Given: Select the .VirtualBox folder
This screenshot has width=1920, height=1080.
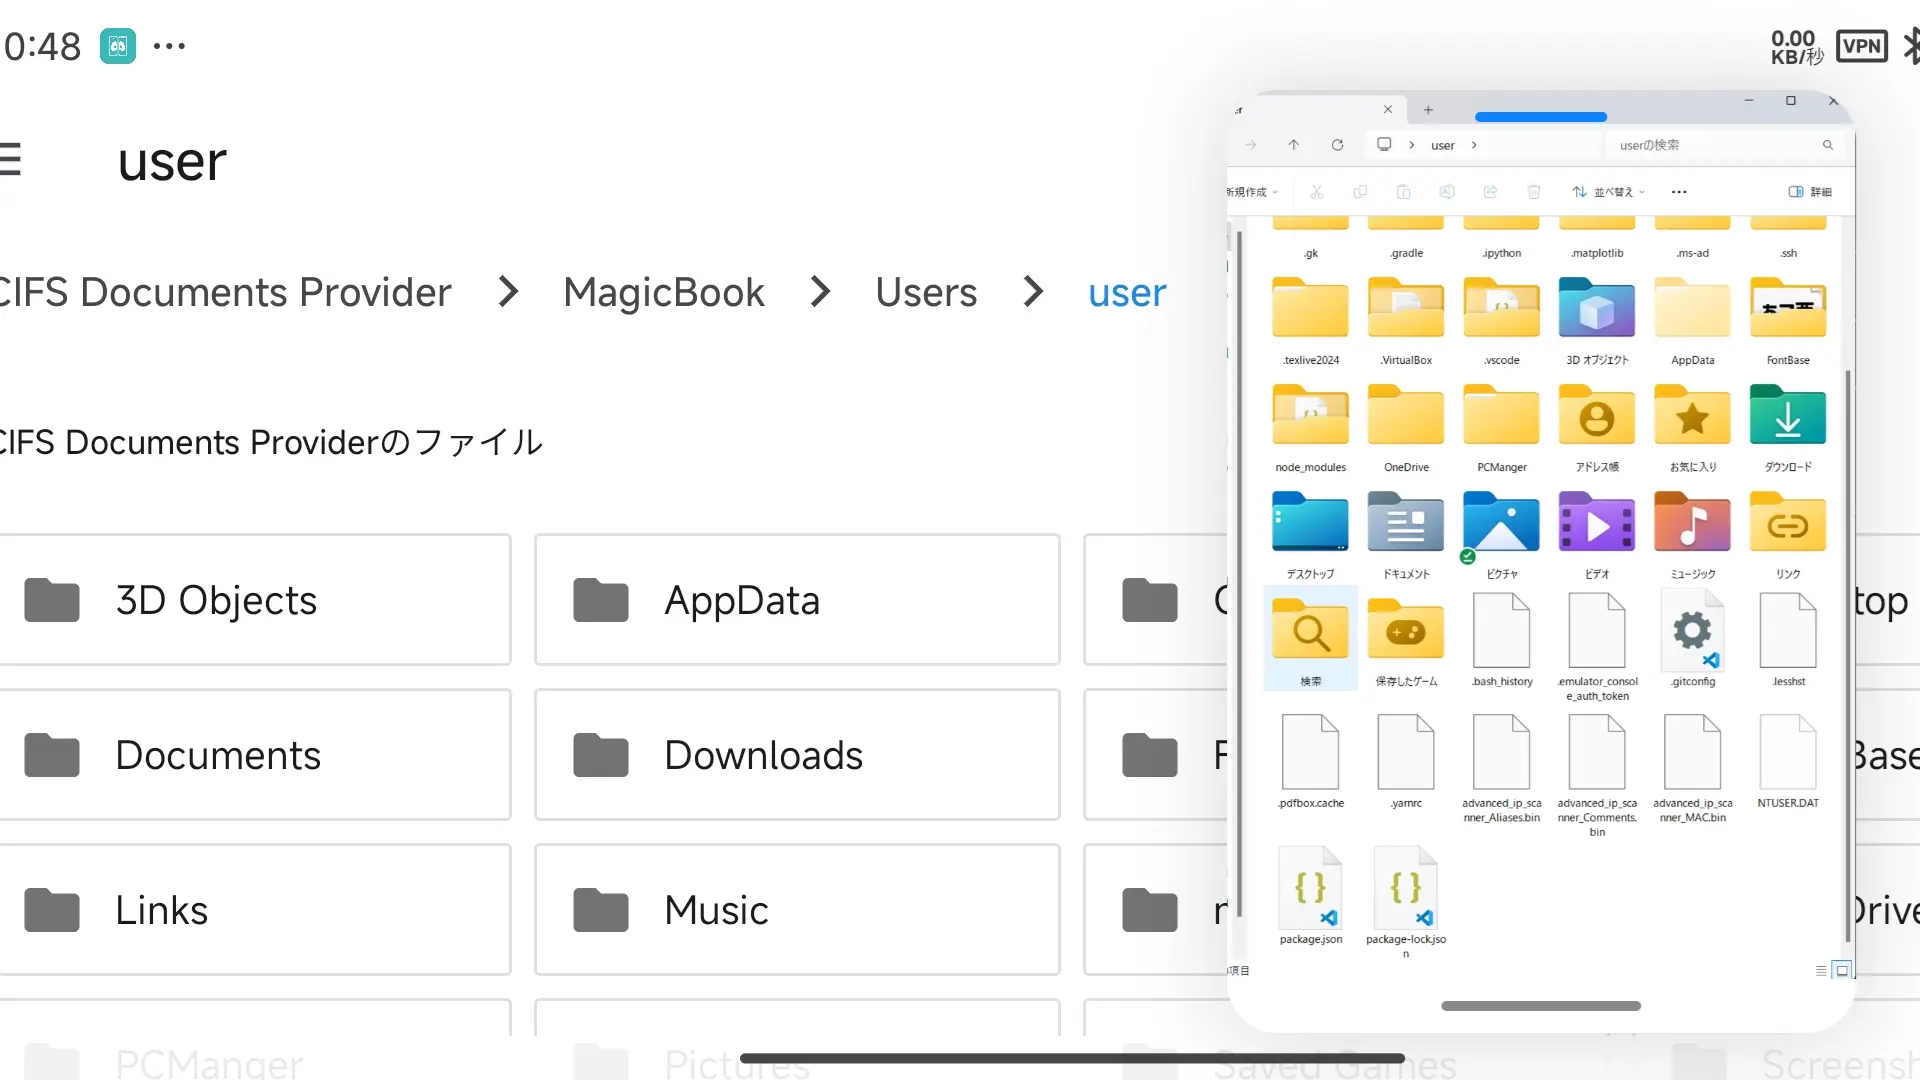Looking at the screenshot, I should (x=1406, y=322).
